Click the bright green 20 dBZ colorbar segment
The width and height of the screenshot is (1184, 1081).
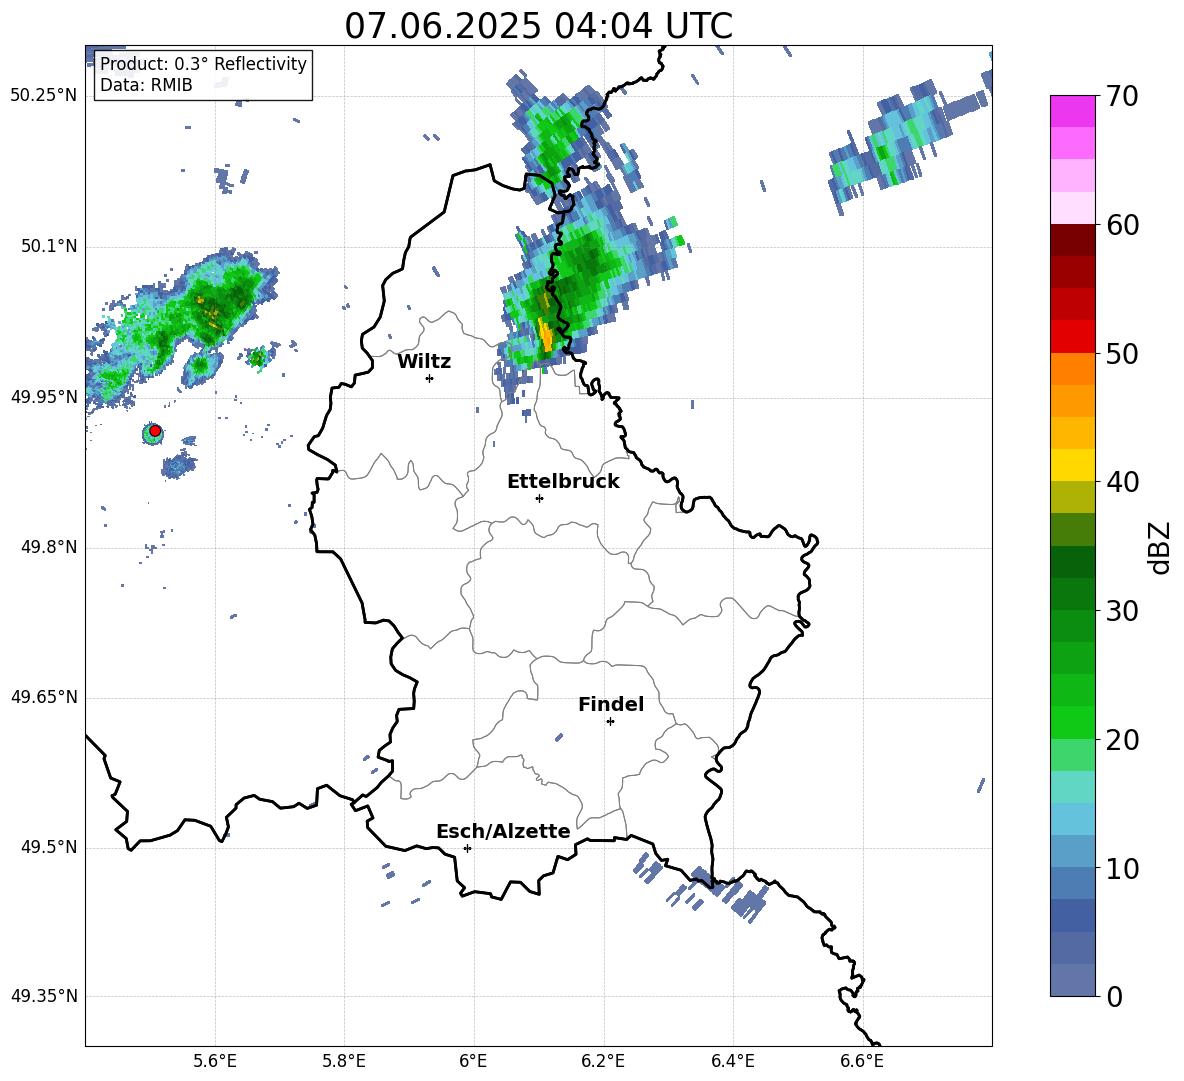pos(1073,722)
